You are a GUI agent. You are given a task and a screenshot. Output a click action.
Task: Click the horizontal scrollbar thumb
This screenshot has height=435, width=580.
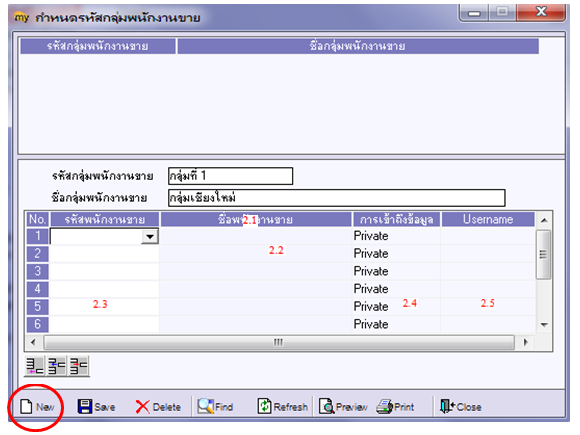279,343
